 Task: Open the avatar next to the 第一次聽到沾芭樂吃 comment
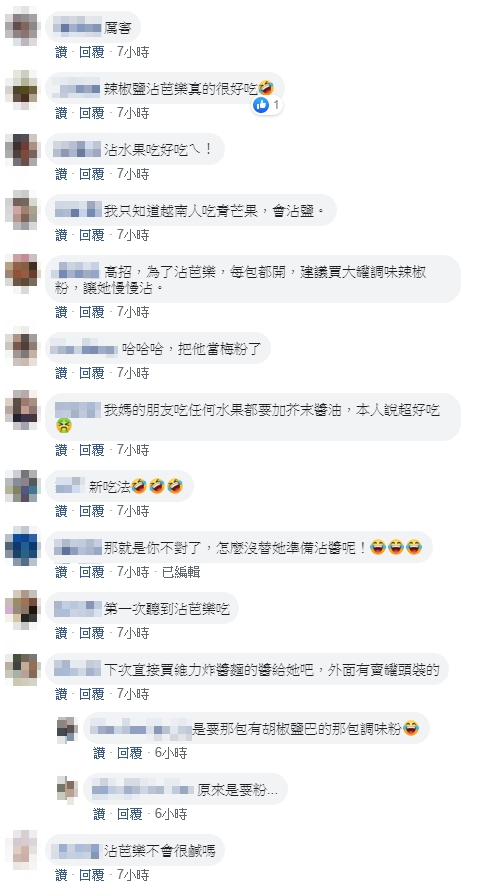(21, 608)
